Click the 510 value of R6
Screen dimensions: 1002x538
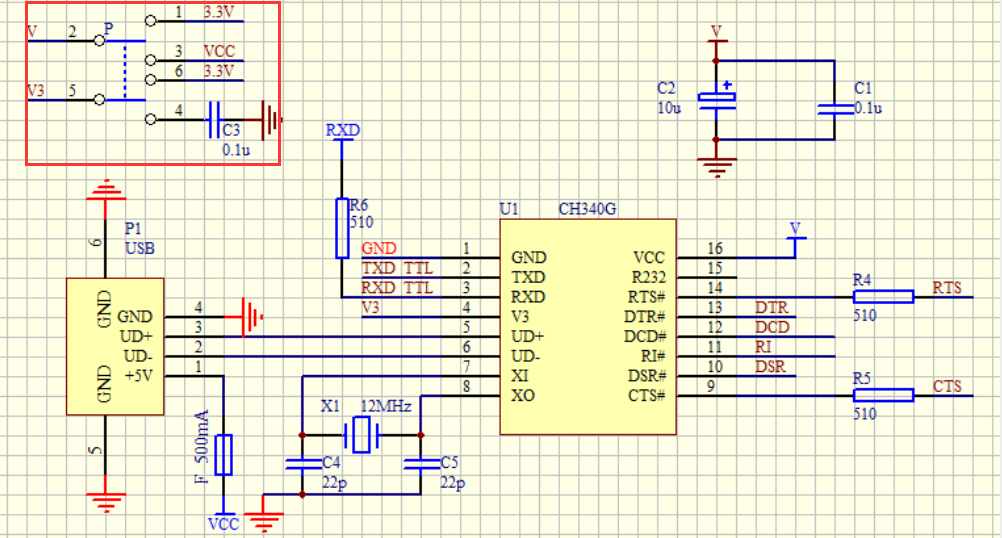pos(362,222)
